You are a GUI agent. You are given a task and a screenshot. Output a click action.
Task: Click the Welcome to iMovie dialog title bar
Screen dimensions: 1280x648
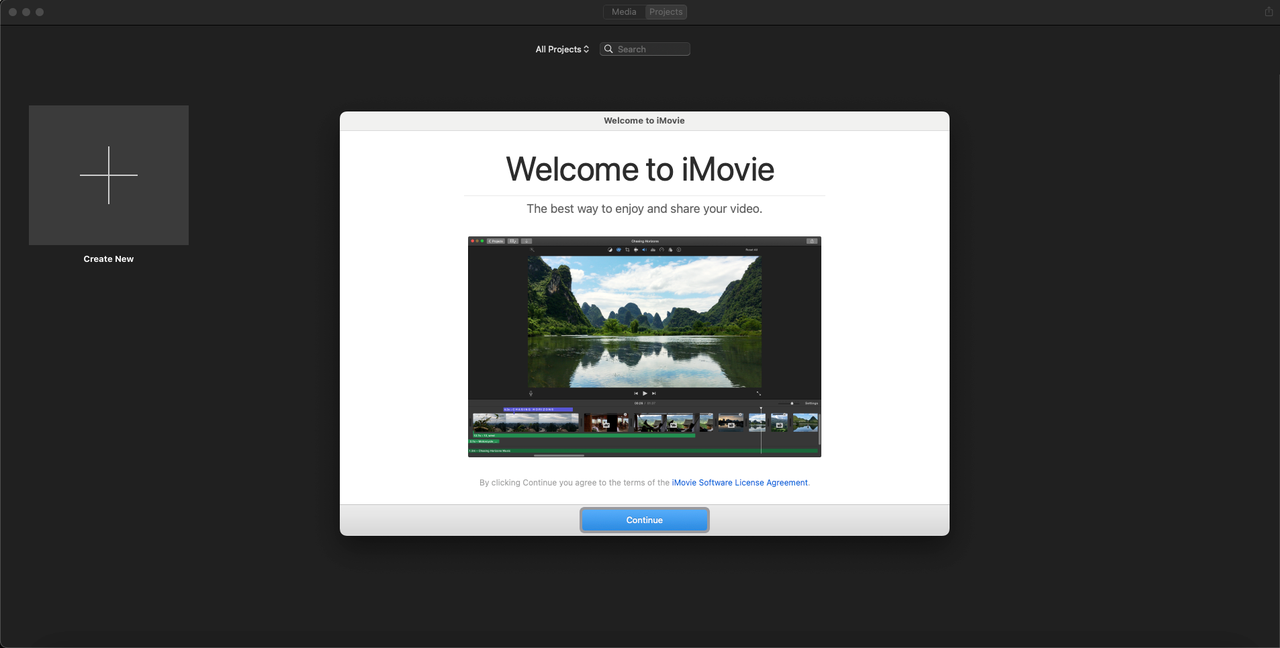644,121
